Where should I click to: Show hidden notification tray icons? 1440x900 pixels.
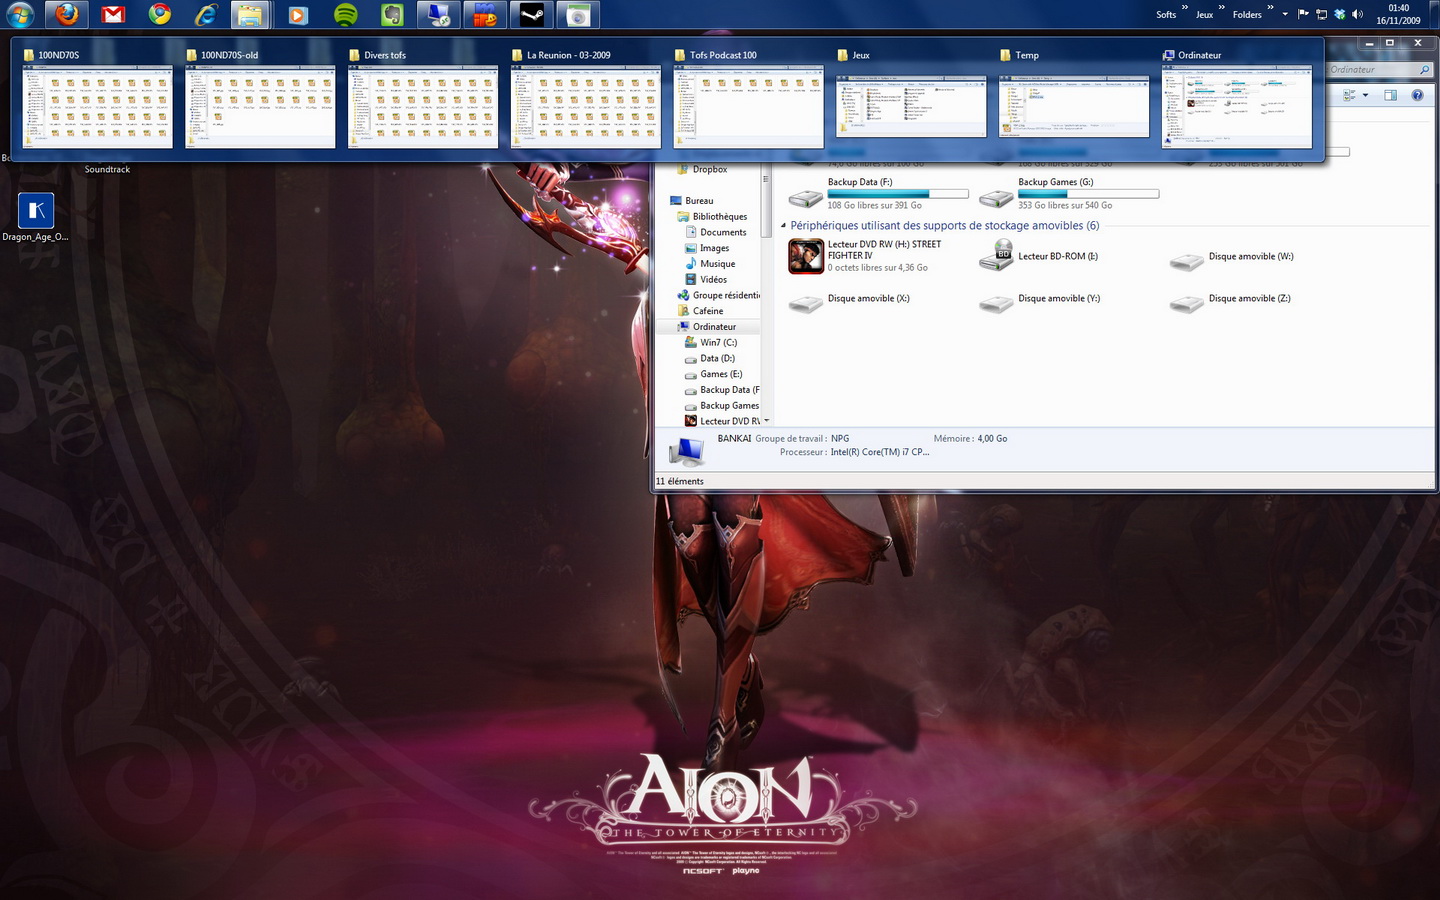[x=1285, y=14]
